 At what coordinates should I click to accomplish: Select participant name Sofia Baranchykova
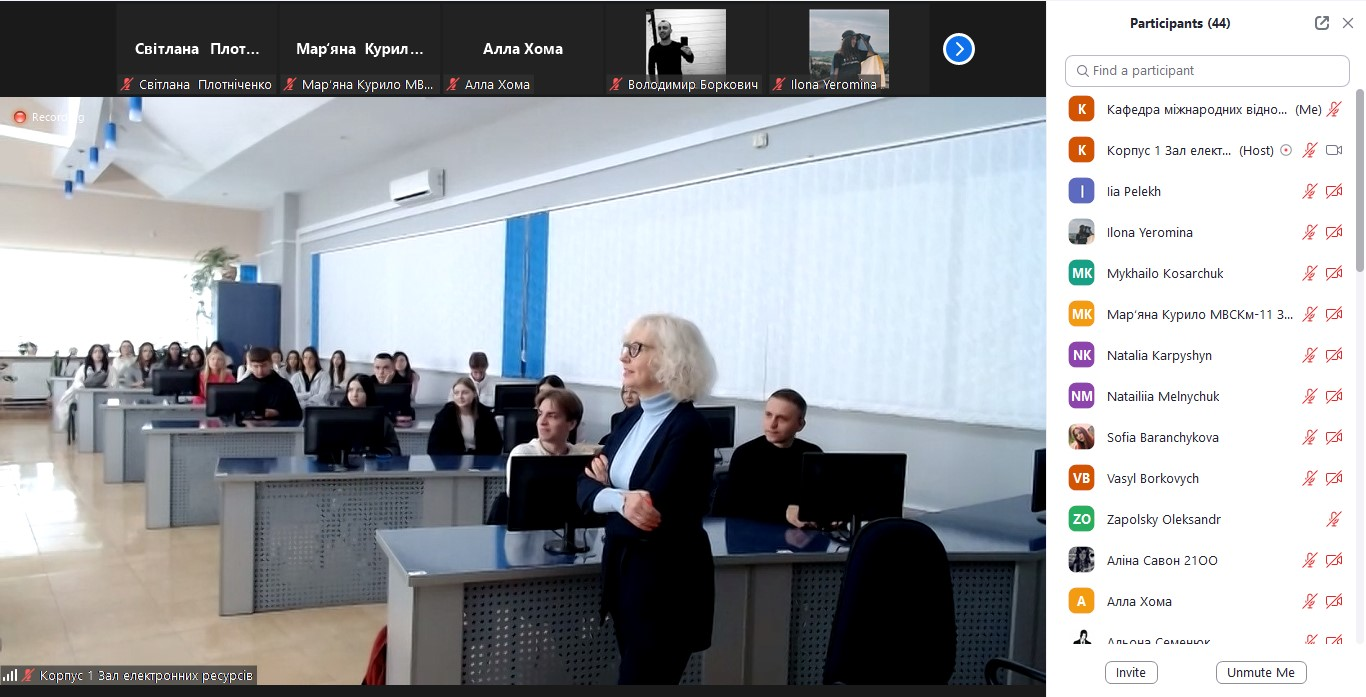point(1163,437)
